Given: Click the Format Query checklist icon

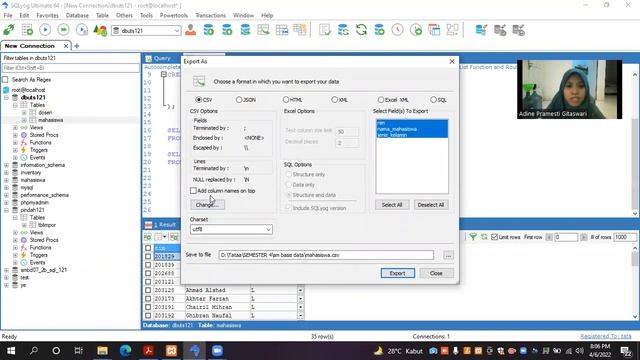Looking at the screenshot, I should tap(325, 30).
